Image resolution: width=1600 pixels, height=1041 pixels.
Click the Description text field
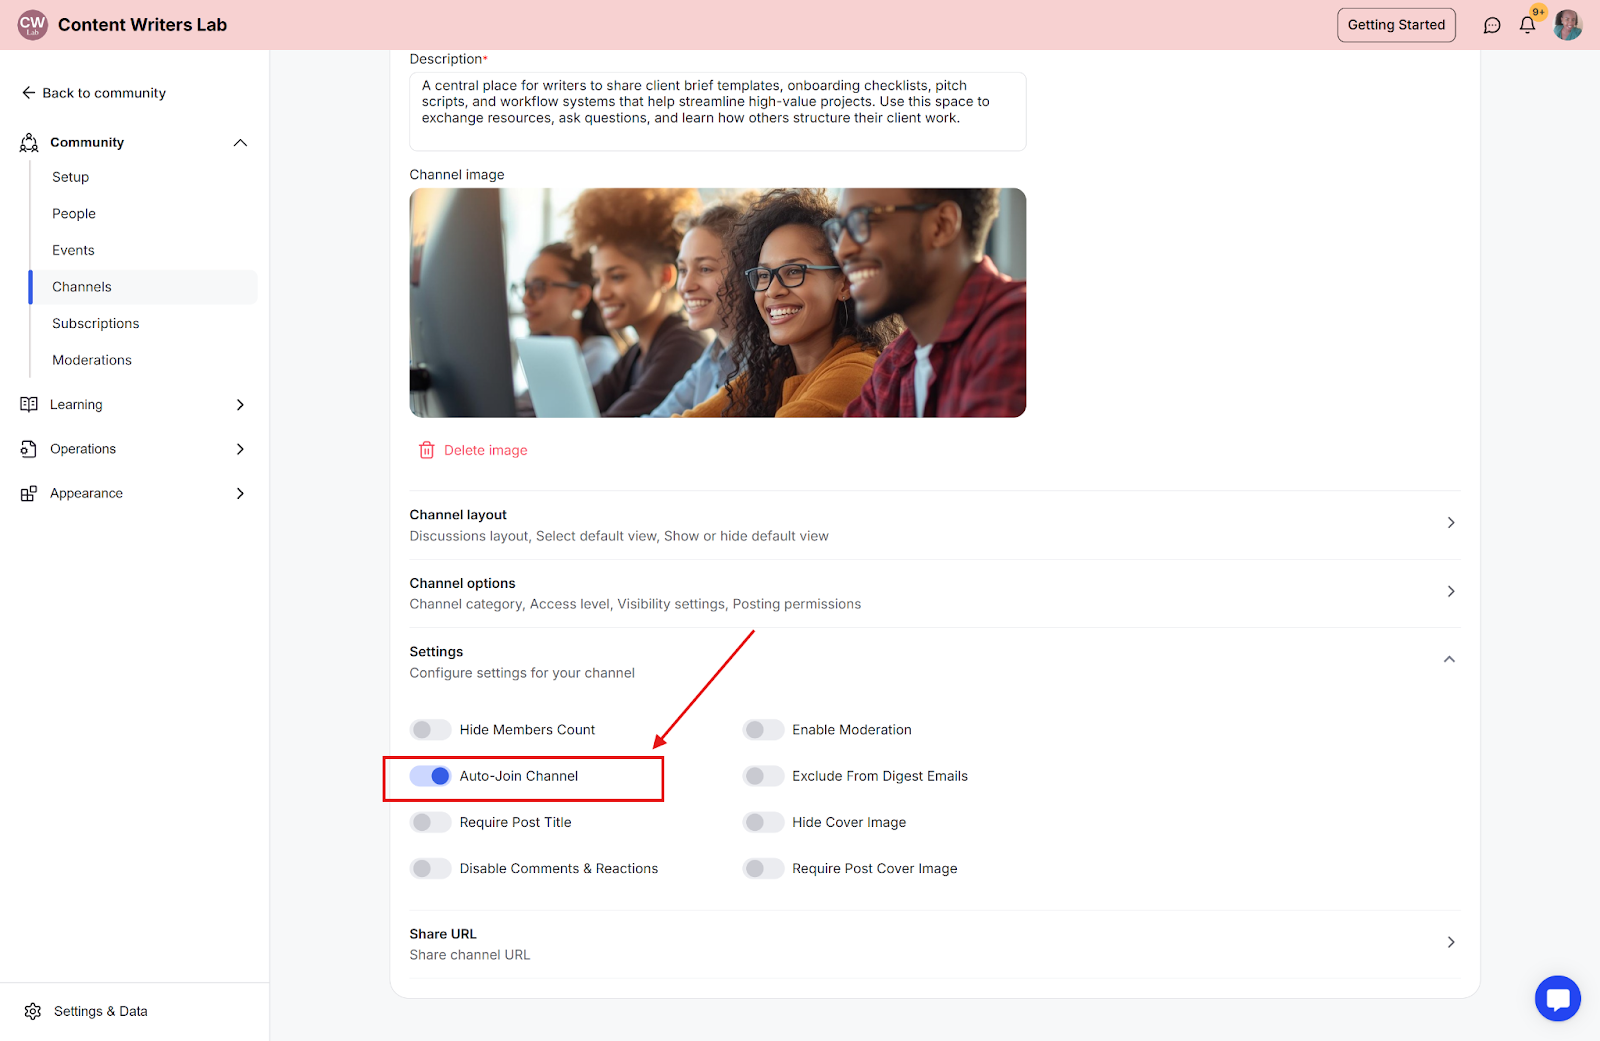tap(718, 111)
